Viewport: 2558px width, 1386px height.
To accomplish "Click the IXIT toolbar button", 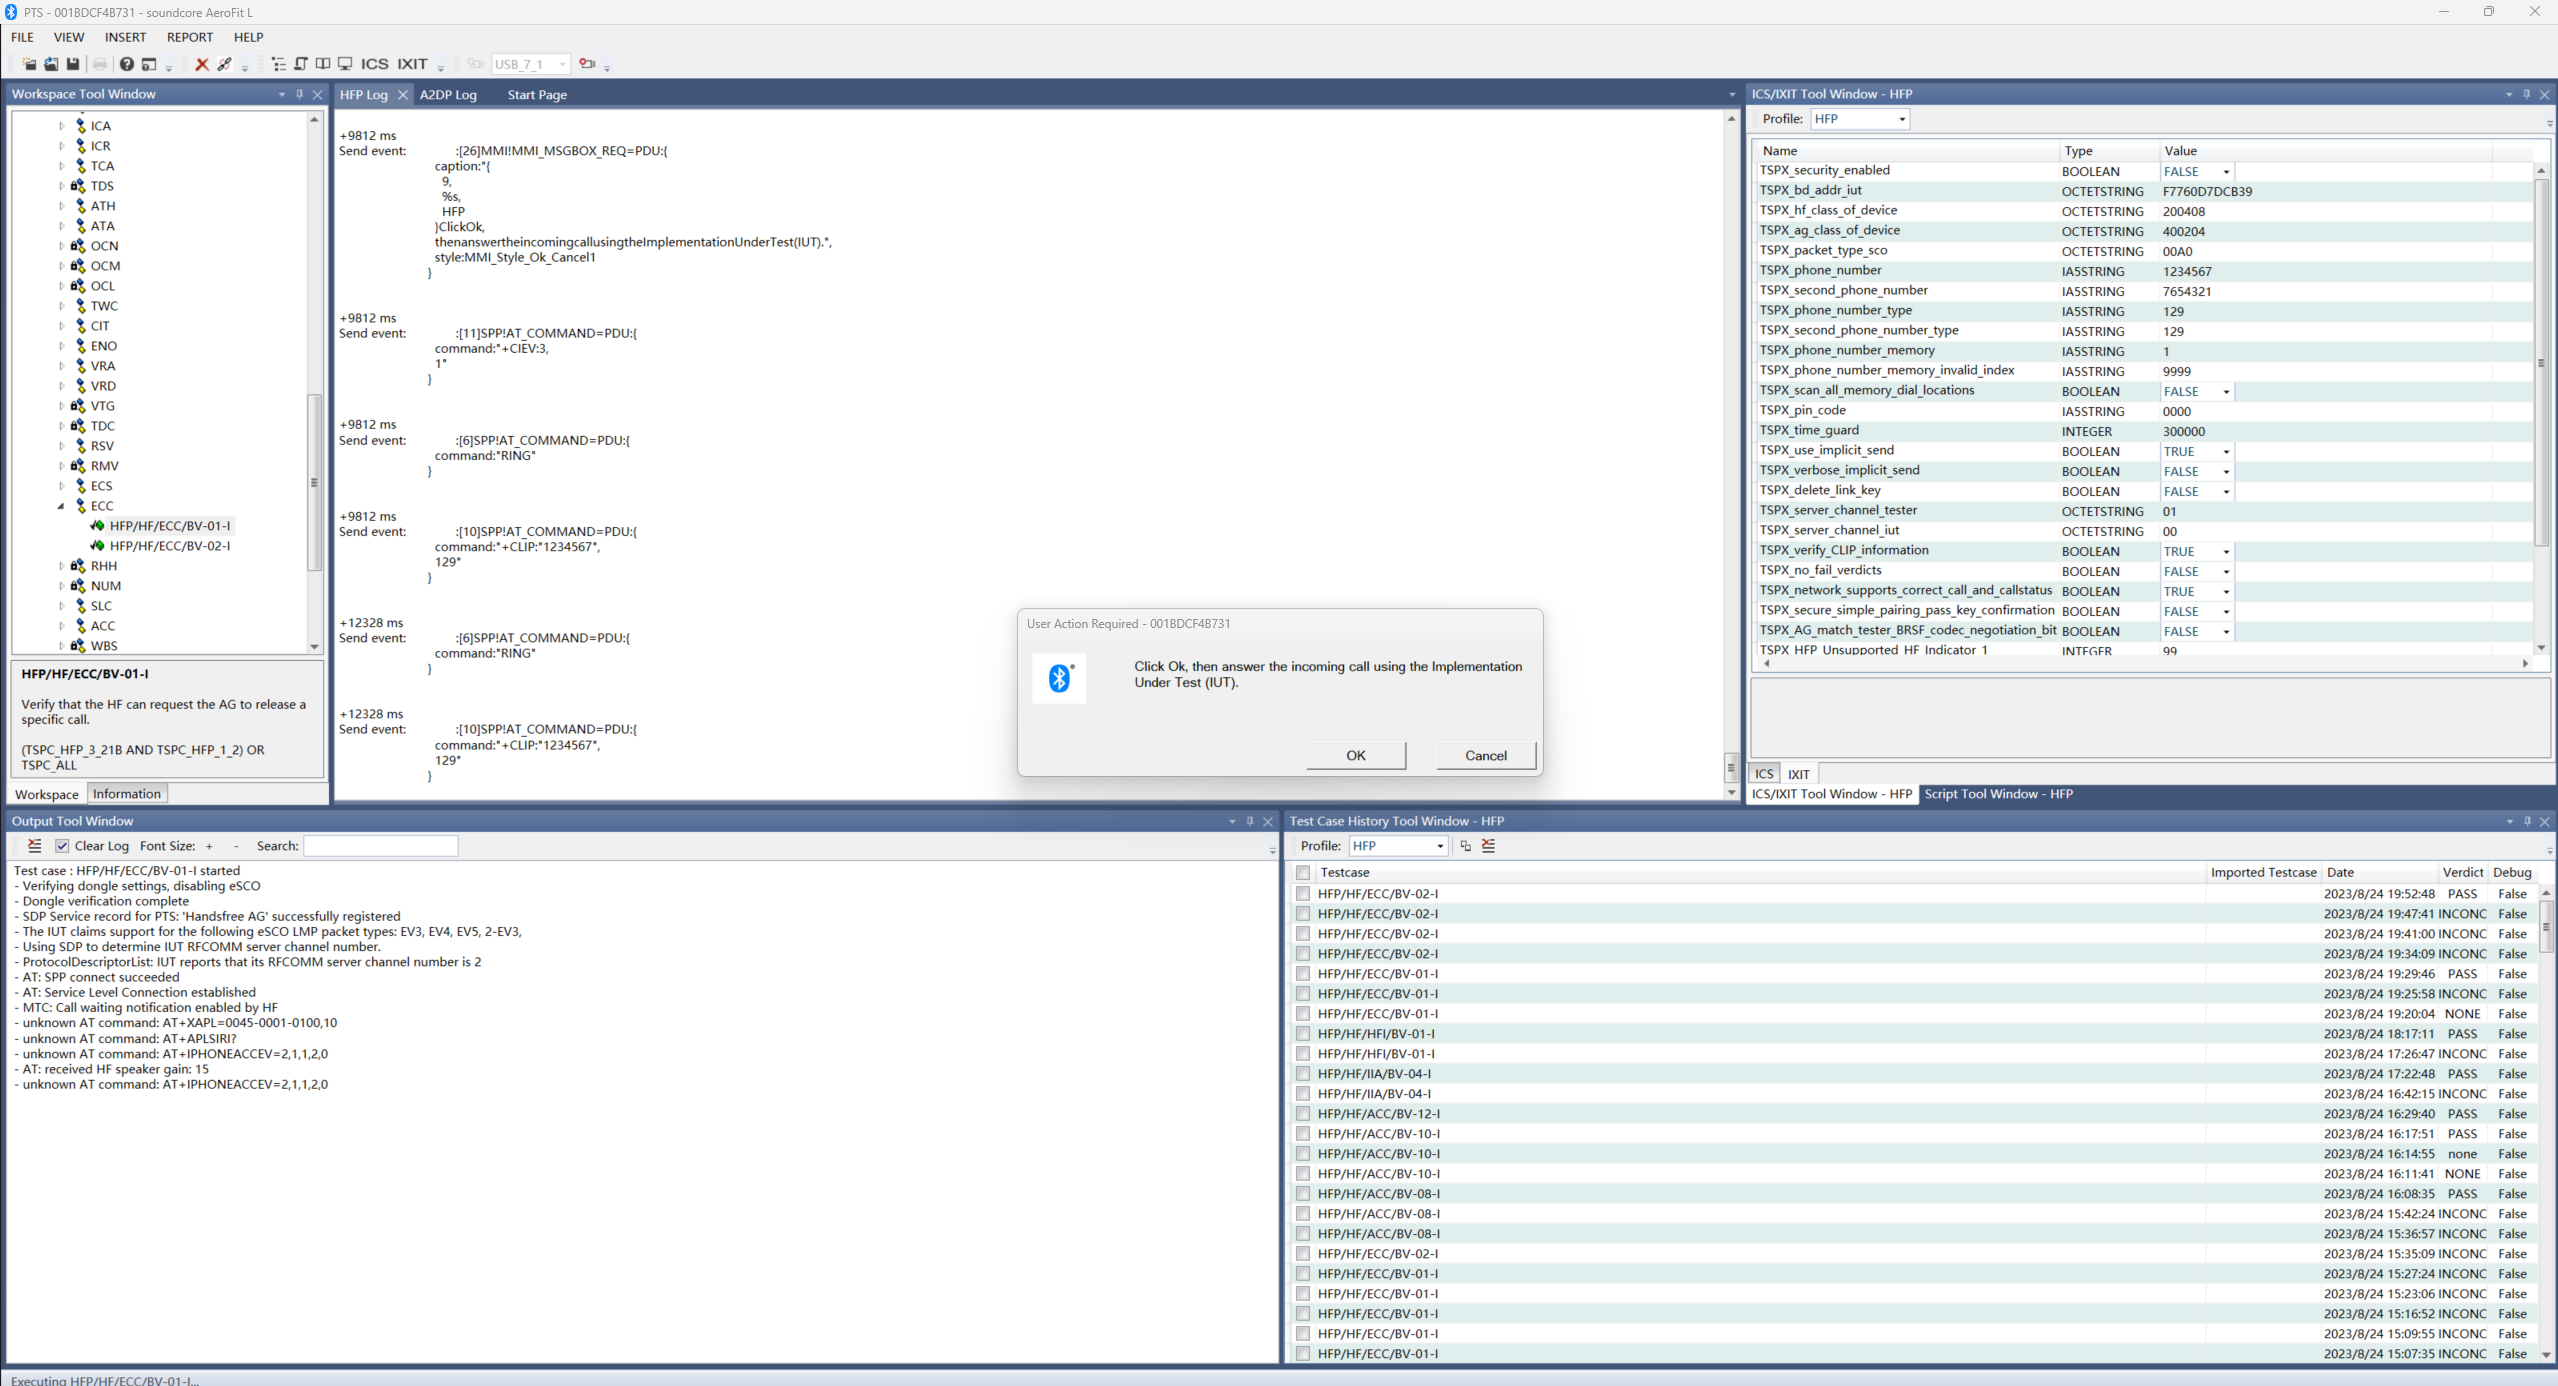I will tap(412, 64).
